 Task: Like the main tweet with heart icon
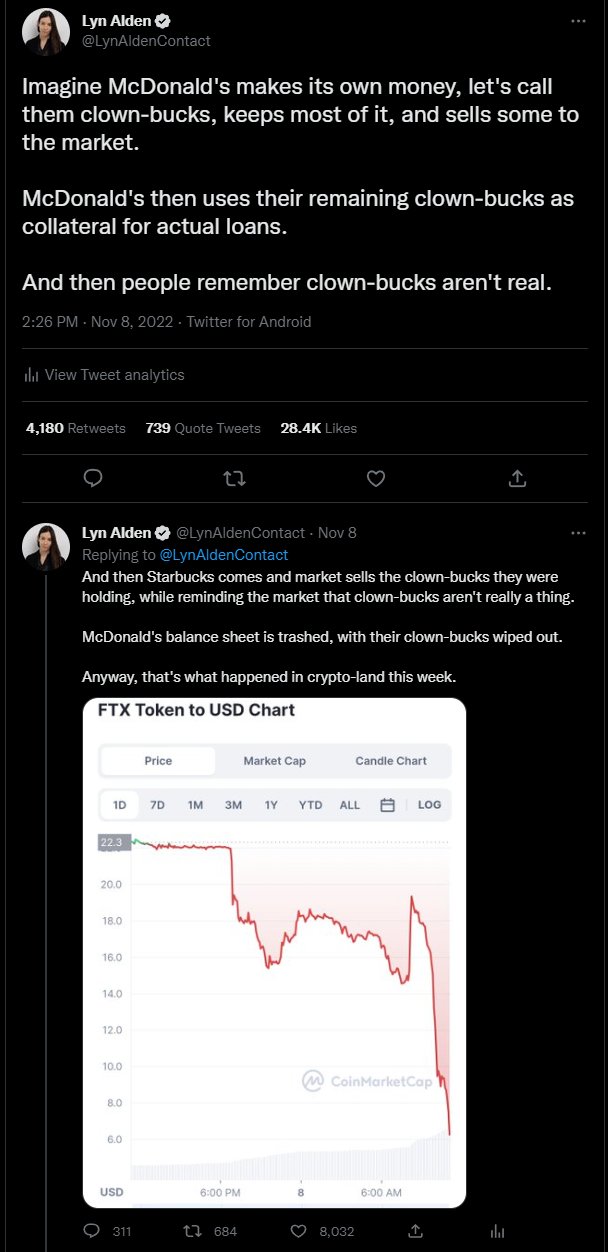click(376, 479)
